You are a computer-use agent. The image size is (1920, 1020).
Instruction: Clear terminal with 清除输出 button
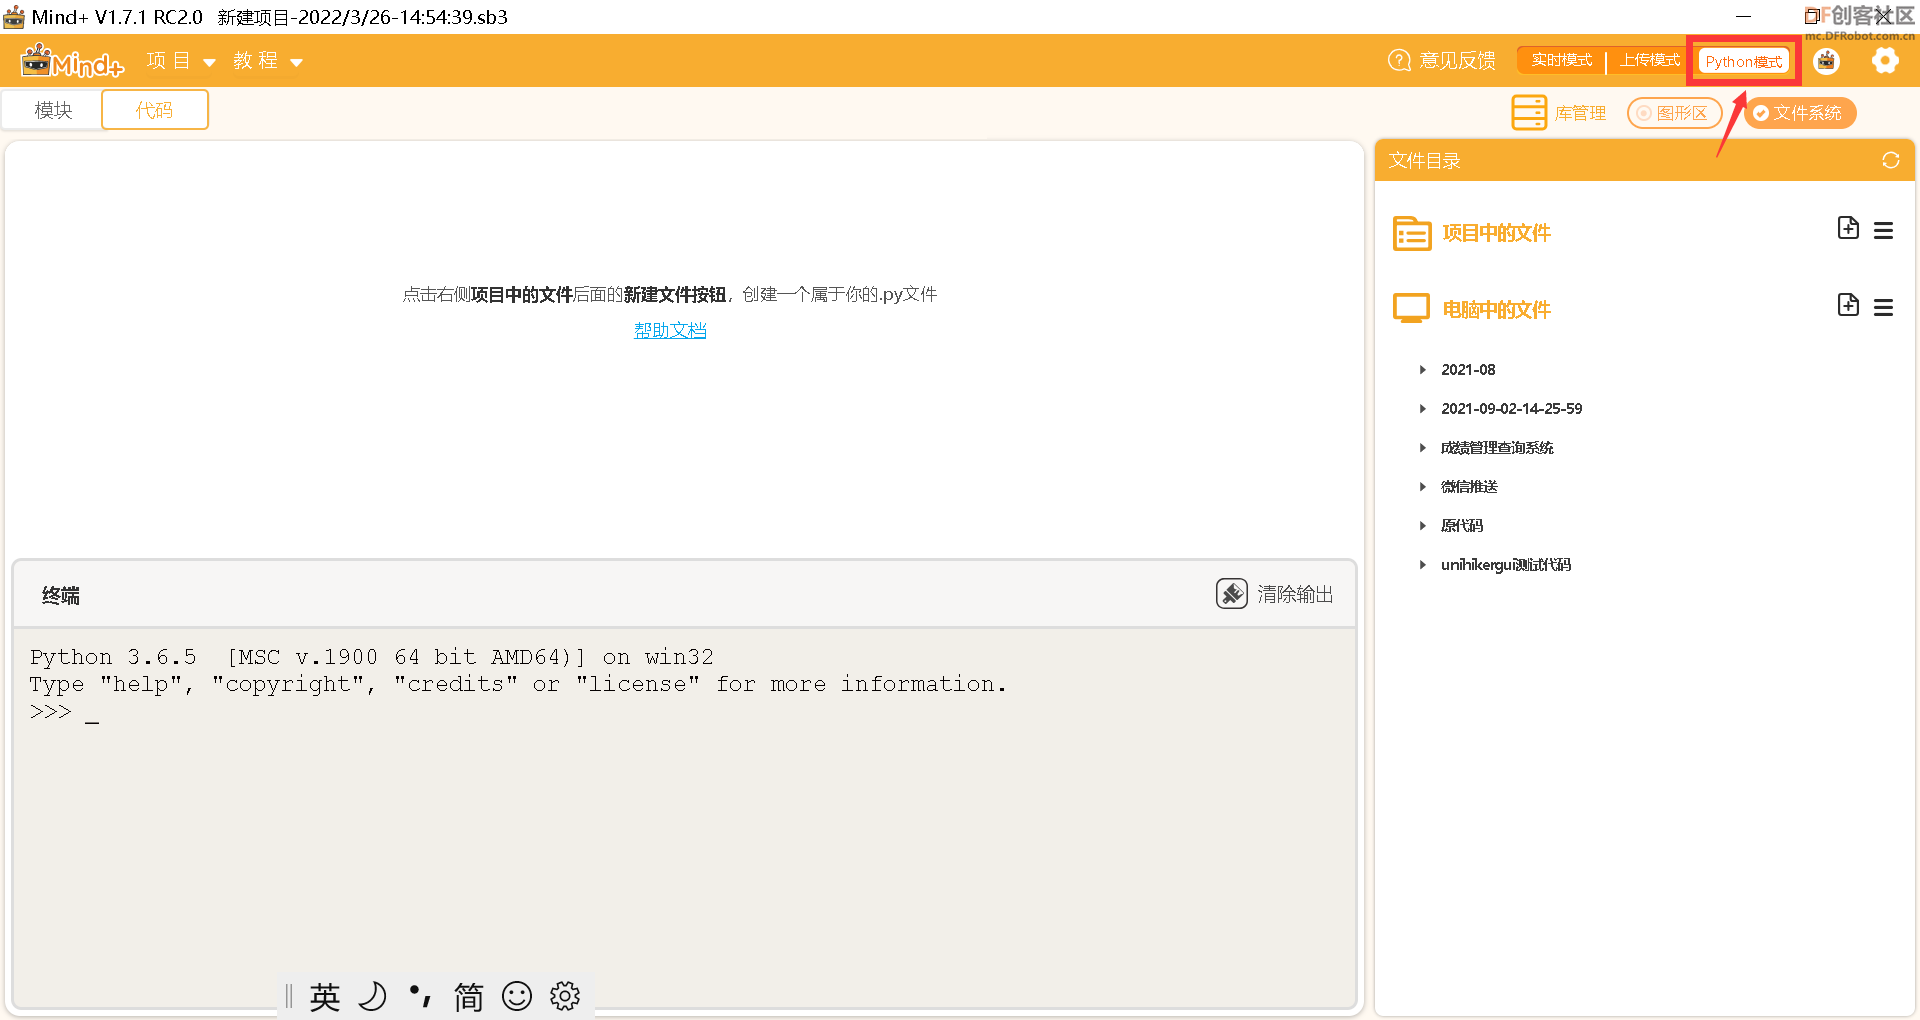(x=1295, y=594)
